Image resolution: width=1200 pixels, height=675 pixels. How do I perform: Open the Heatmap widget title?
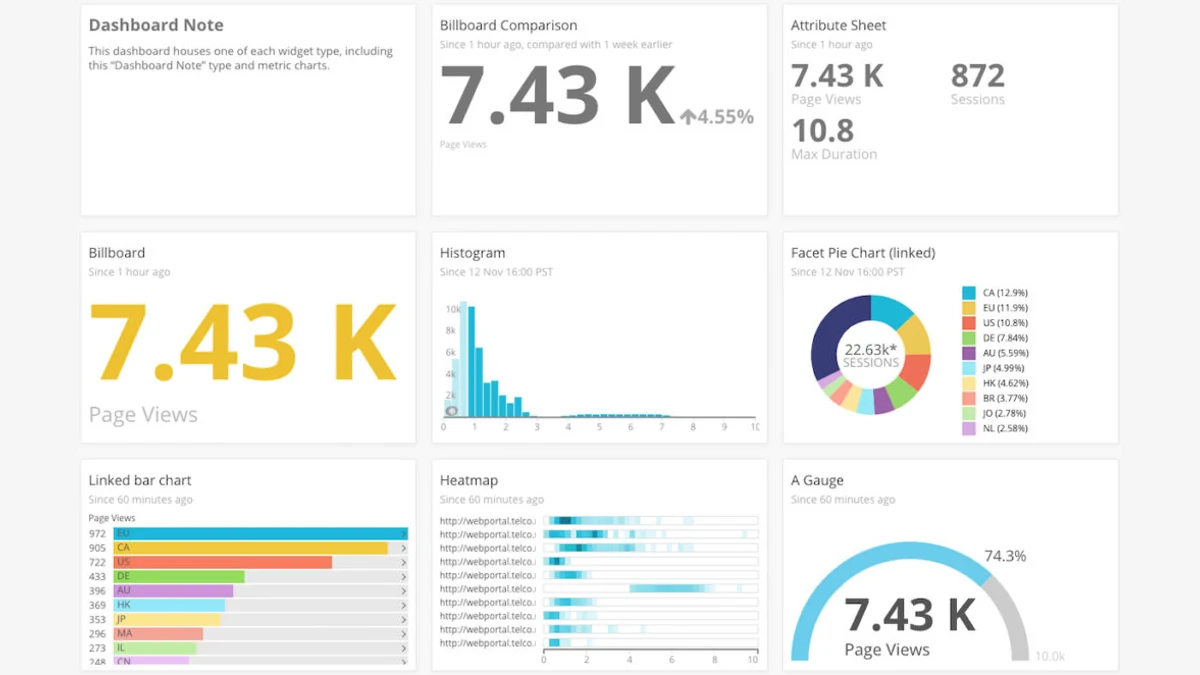click(x=468, y=481)
